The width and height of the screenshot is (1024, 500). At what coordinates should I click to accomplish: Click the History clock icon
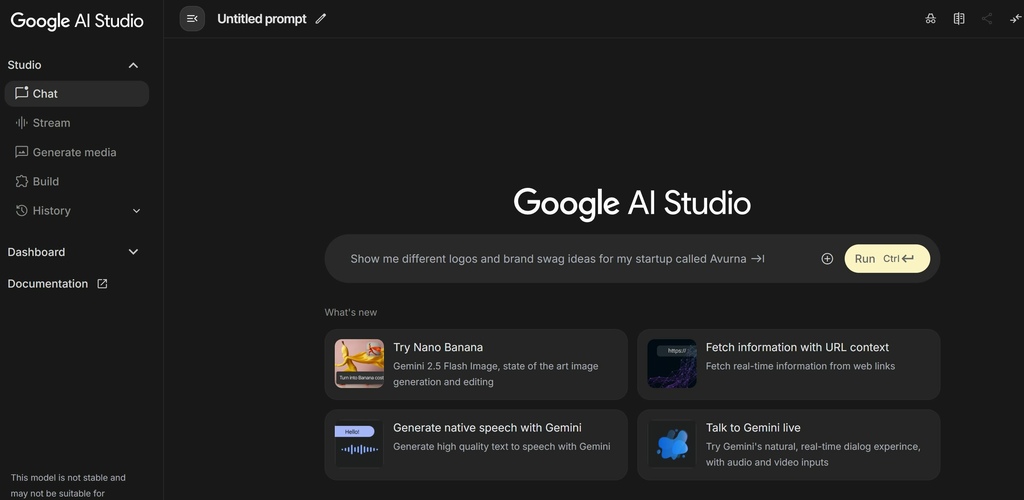(22, 210)
